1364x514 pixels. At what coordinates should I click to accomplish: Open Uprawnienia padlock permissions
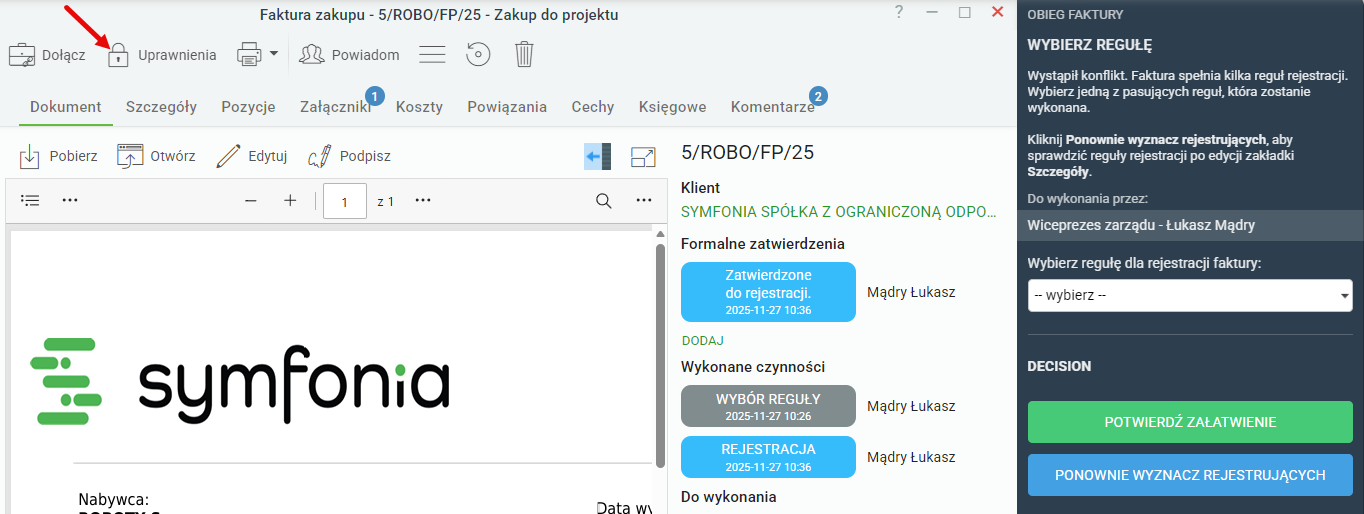point(119,55)
